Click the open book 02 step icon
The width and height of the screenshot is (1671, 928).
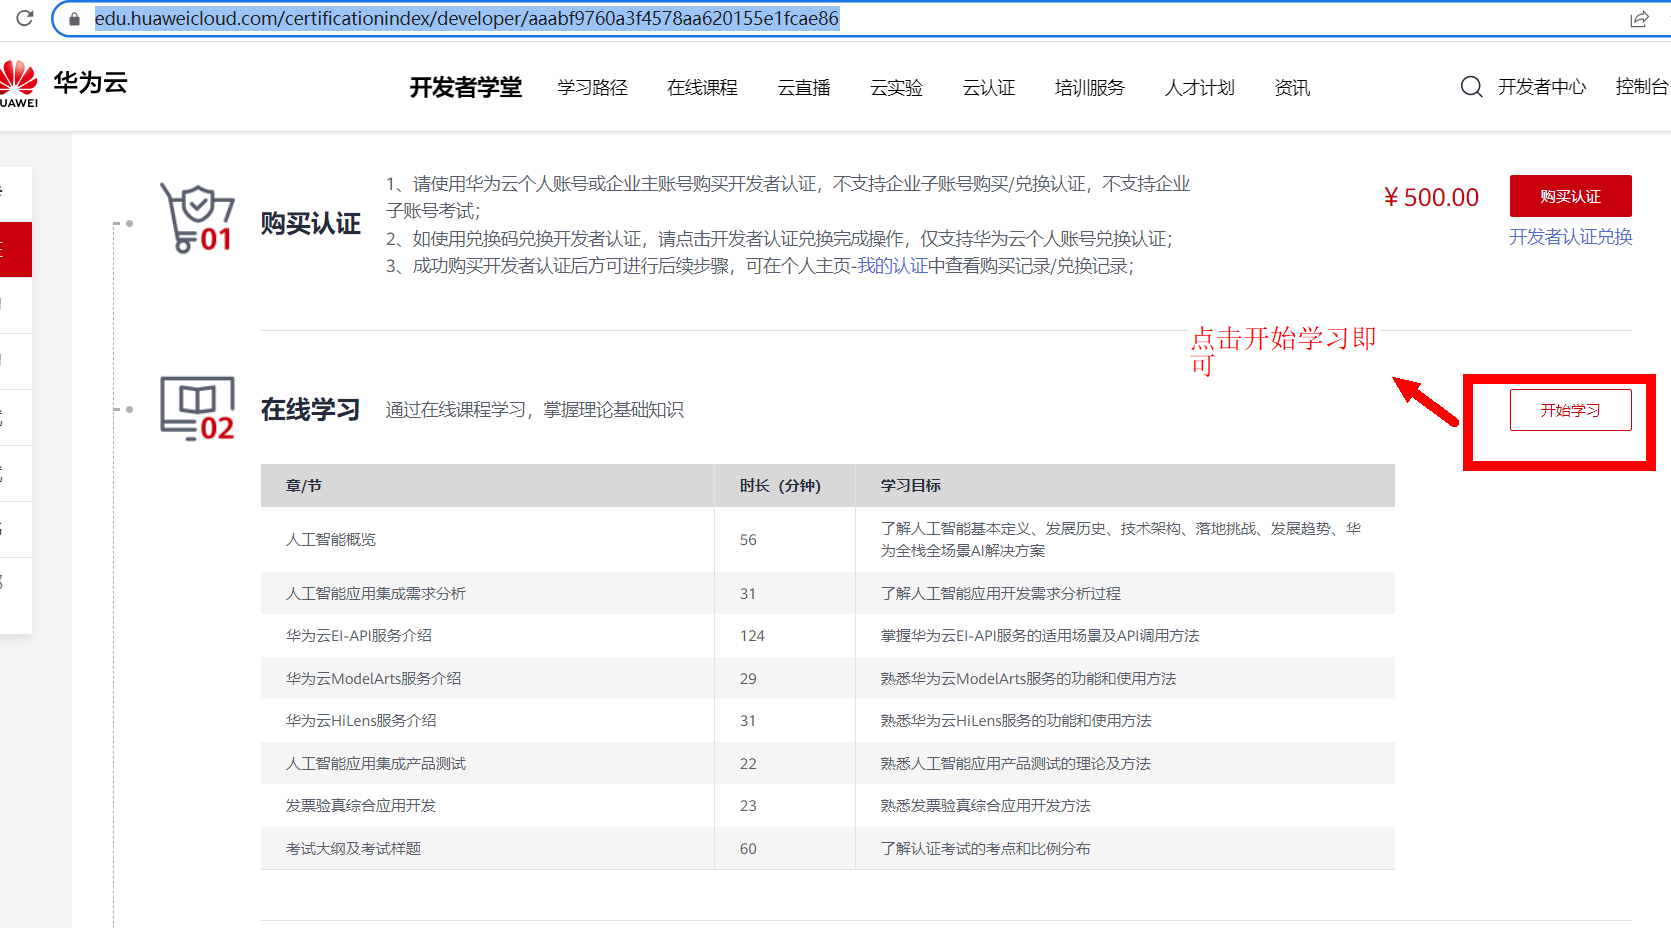197,408
